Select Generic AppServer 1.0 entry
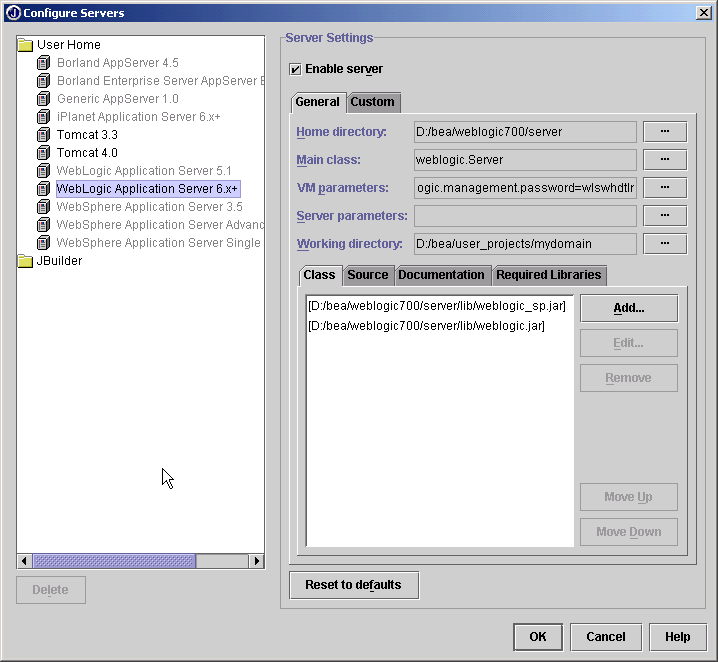Screen dimensions: 718x662 click(x=118, y=98)
